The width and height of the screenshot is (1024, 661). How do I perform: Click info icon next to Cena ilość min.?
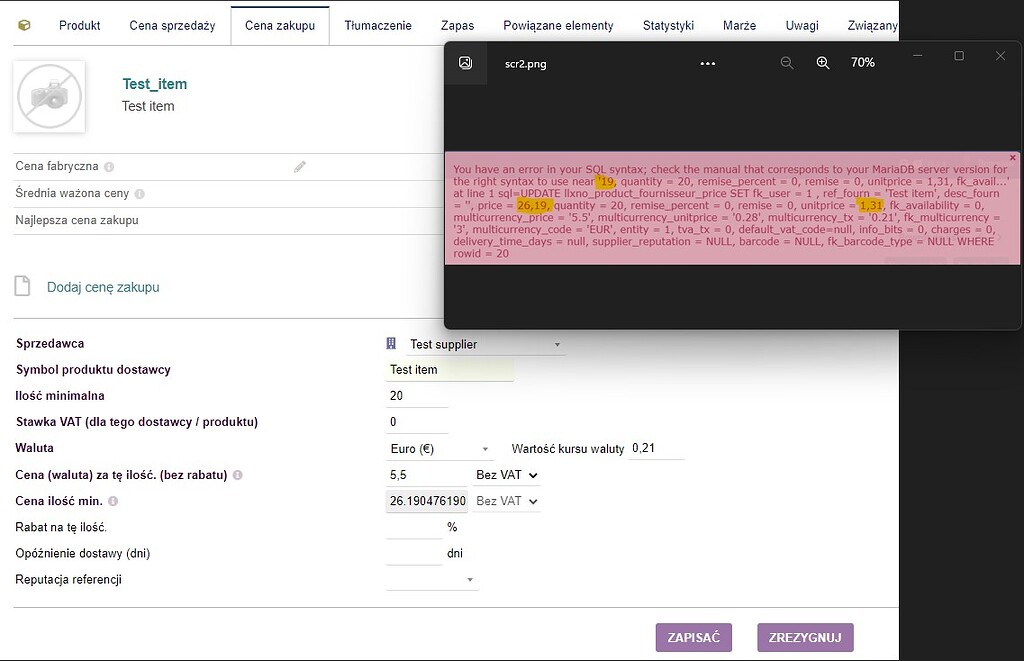[x=113, y=501]
